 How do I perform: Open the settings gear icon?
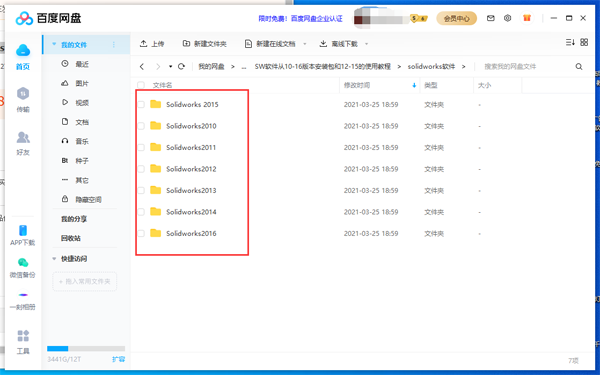pos(507,18)
